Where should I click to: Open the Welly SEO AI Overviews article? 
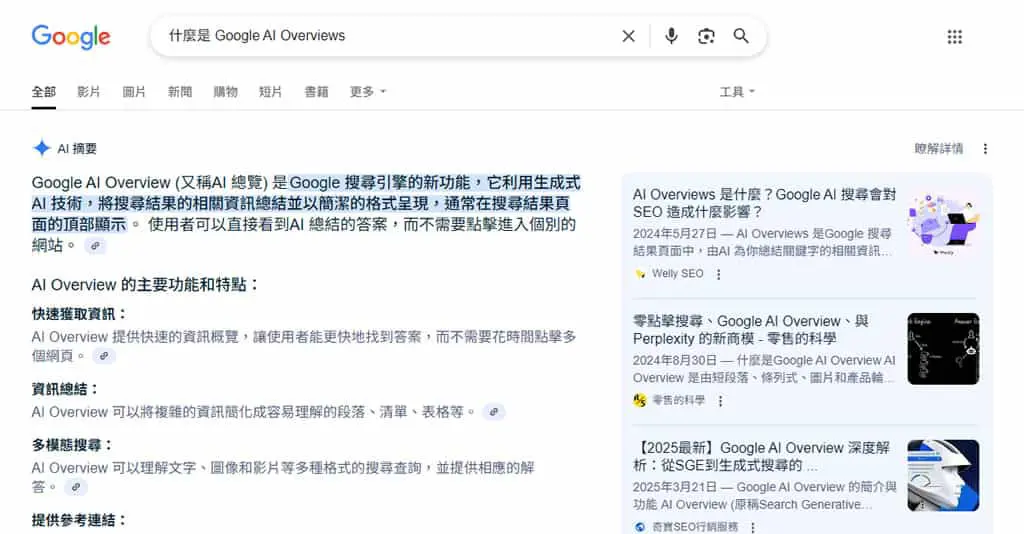764,203
